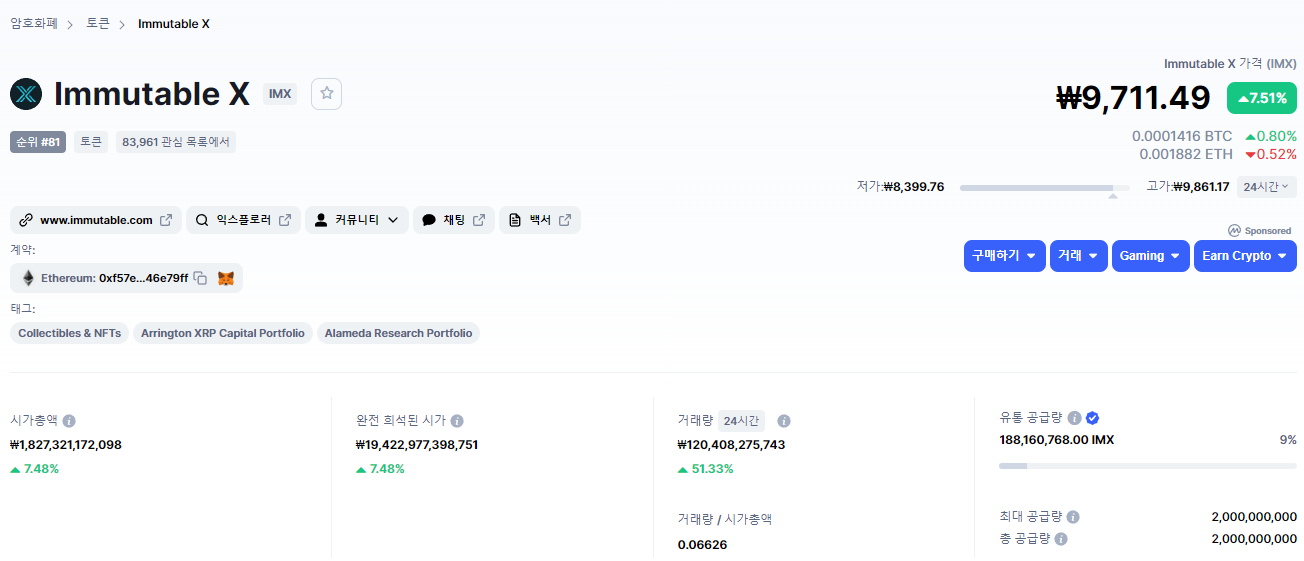Click the info icon beside 시가총액
The height and width of the screenshot is (561, 1304).
point(69,421)
